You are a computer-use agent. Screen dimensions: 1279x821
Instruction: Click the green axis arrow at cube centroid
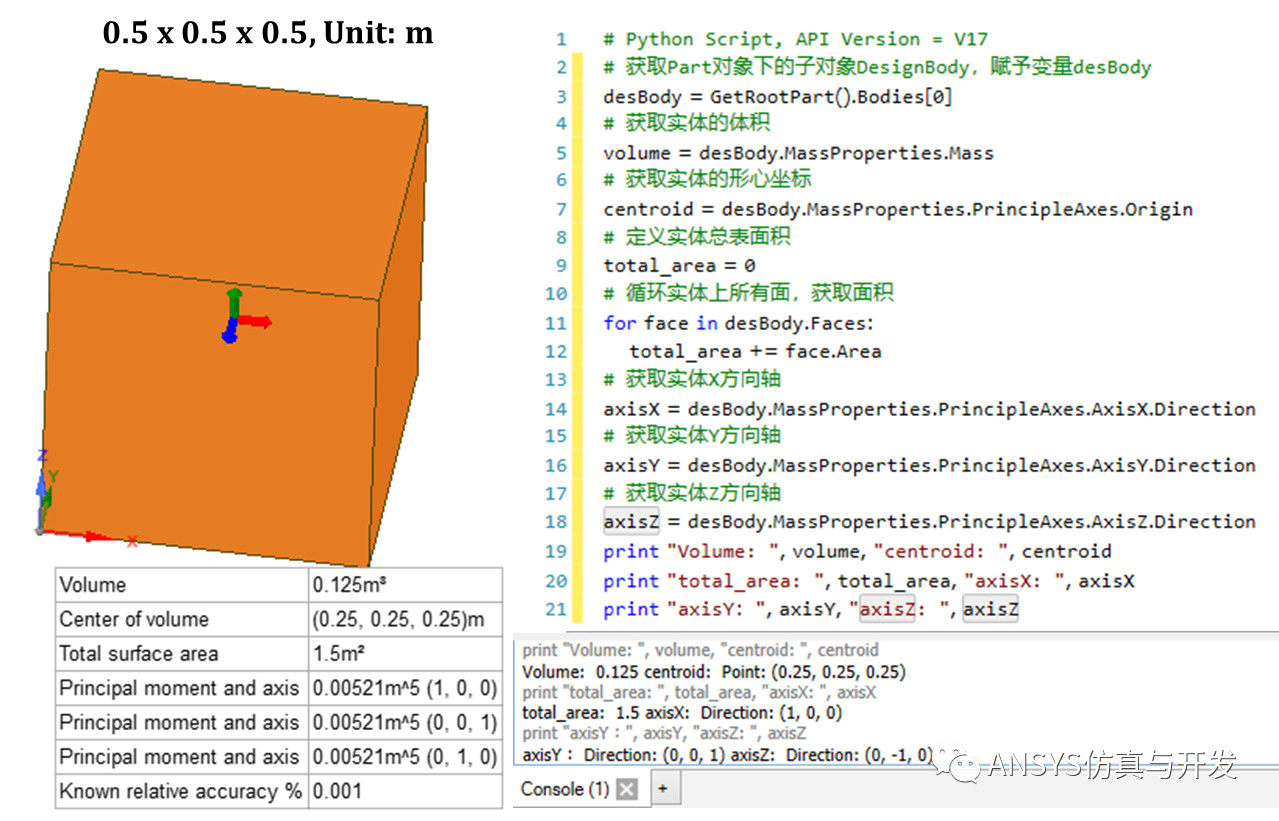pyautogui.click(x=234, y=301)
